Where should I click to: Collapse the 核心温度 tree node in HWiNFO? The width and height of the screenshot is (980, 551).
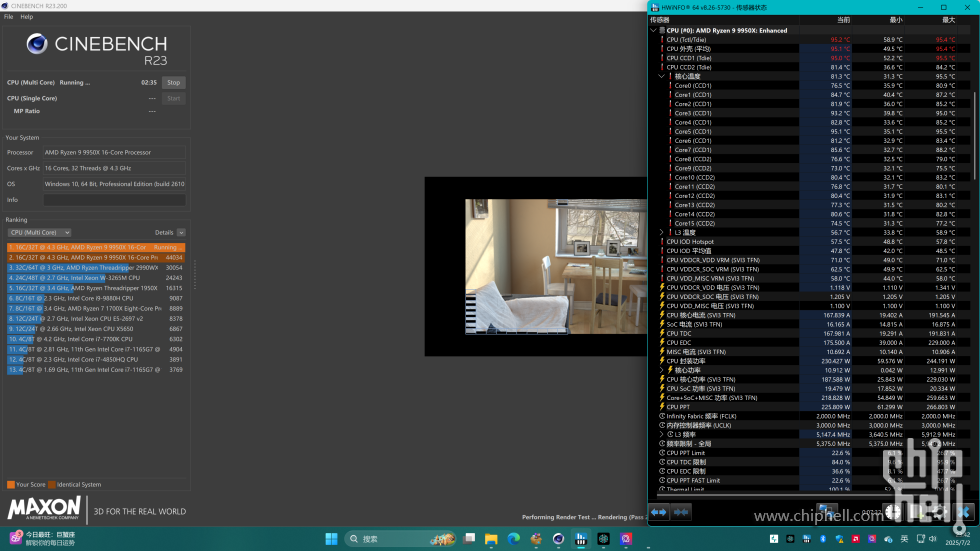click(662, 76)
